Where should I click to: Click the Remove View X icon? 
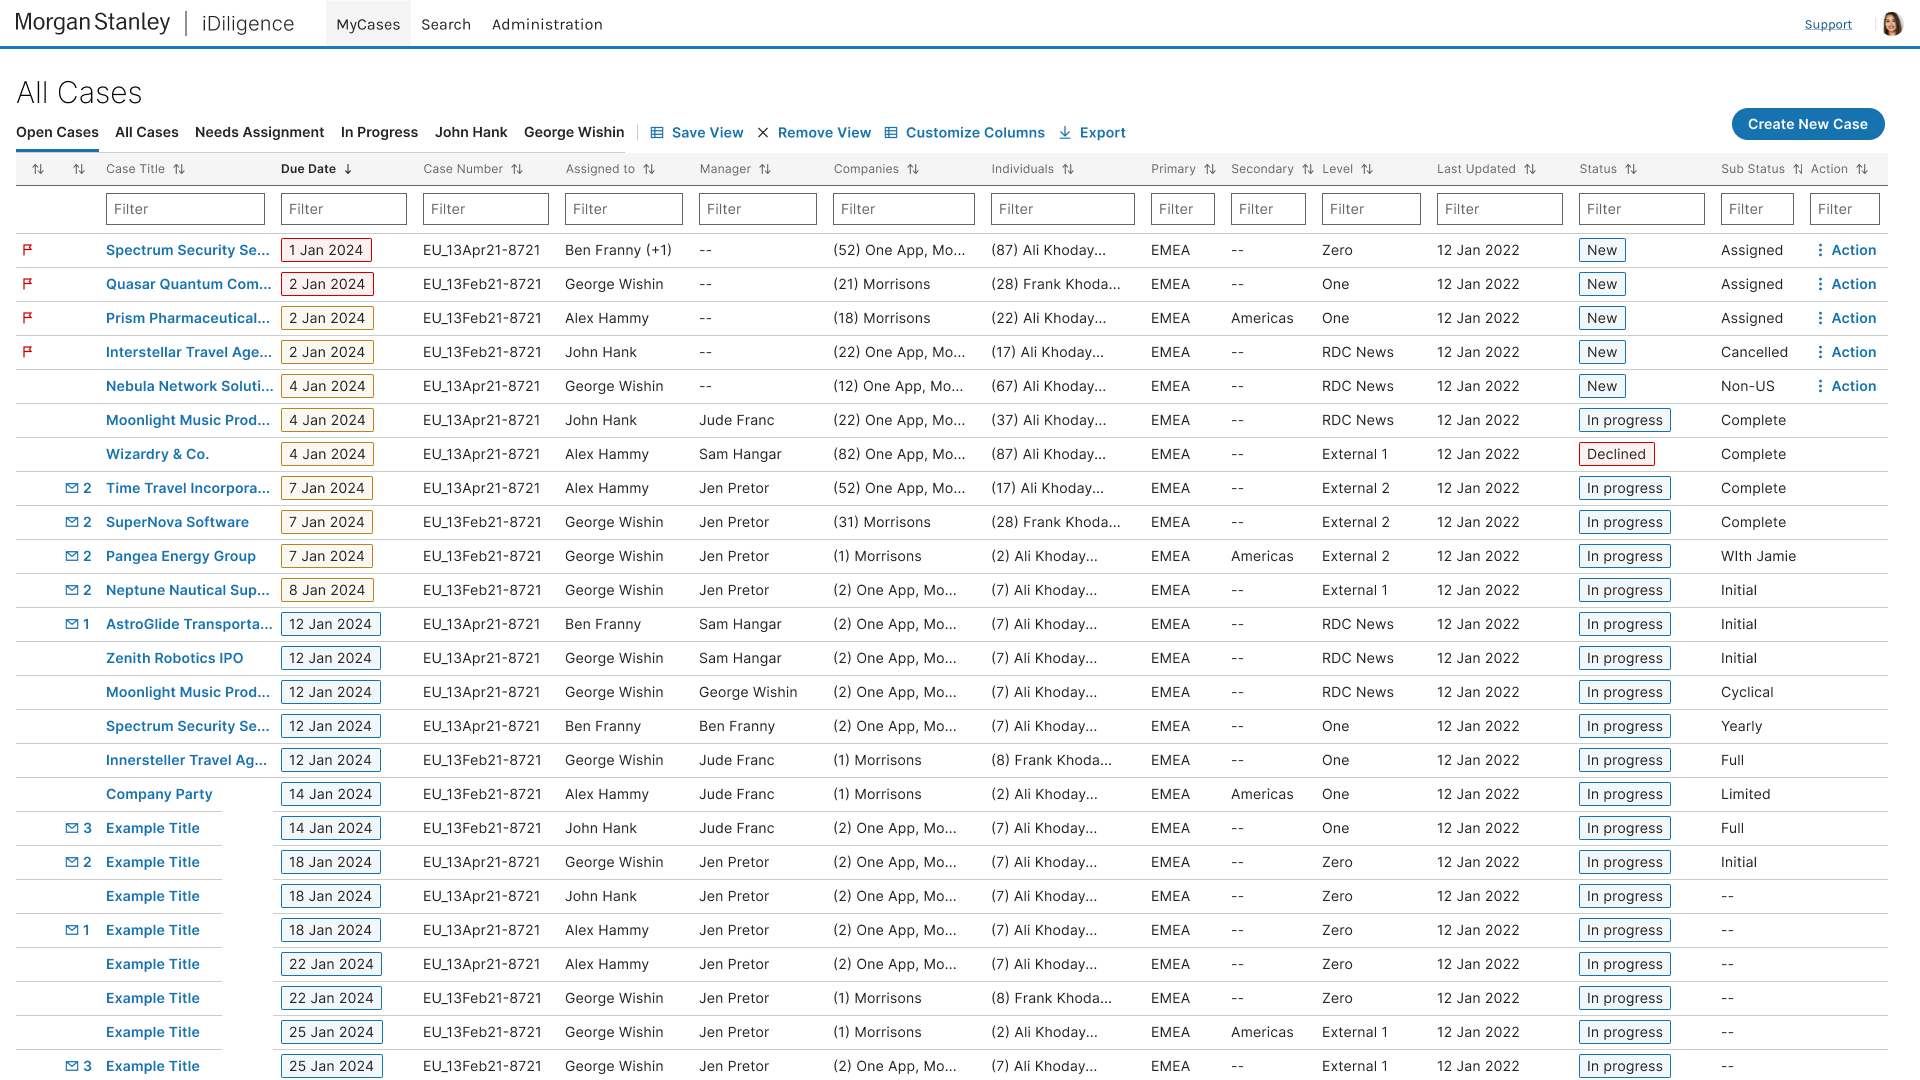pyautogui.click(x=763, y=133)
